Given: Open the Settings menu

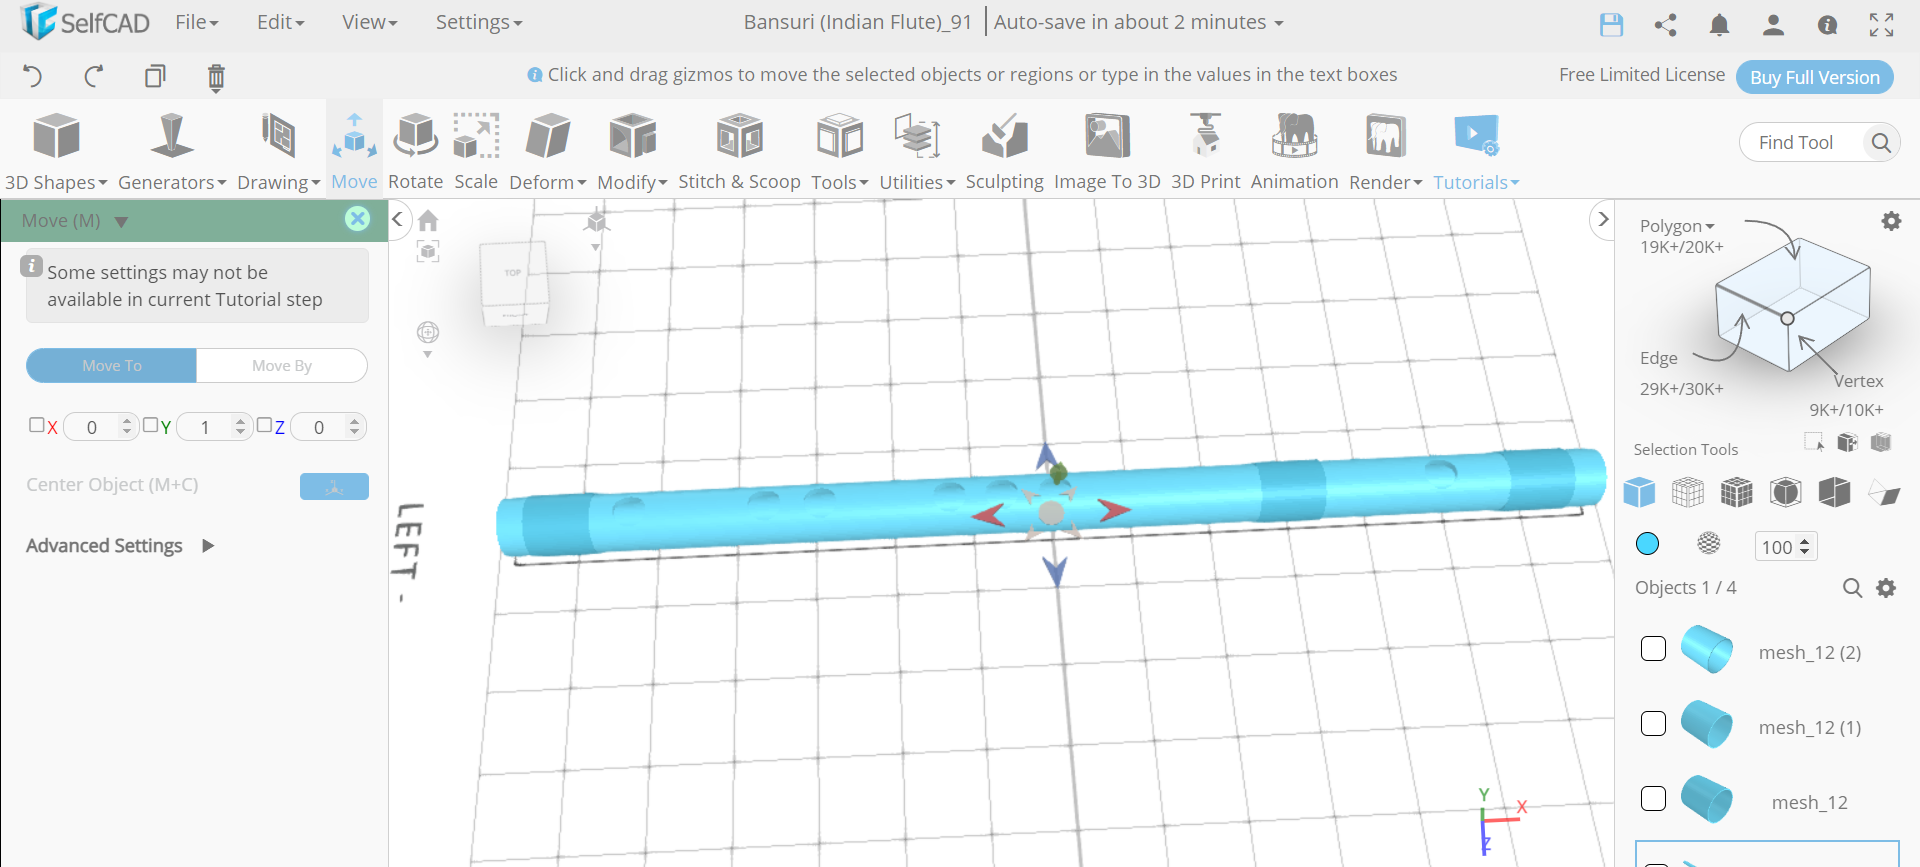Looking at the screenshot, I should tap(478, 22).
